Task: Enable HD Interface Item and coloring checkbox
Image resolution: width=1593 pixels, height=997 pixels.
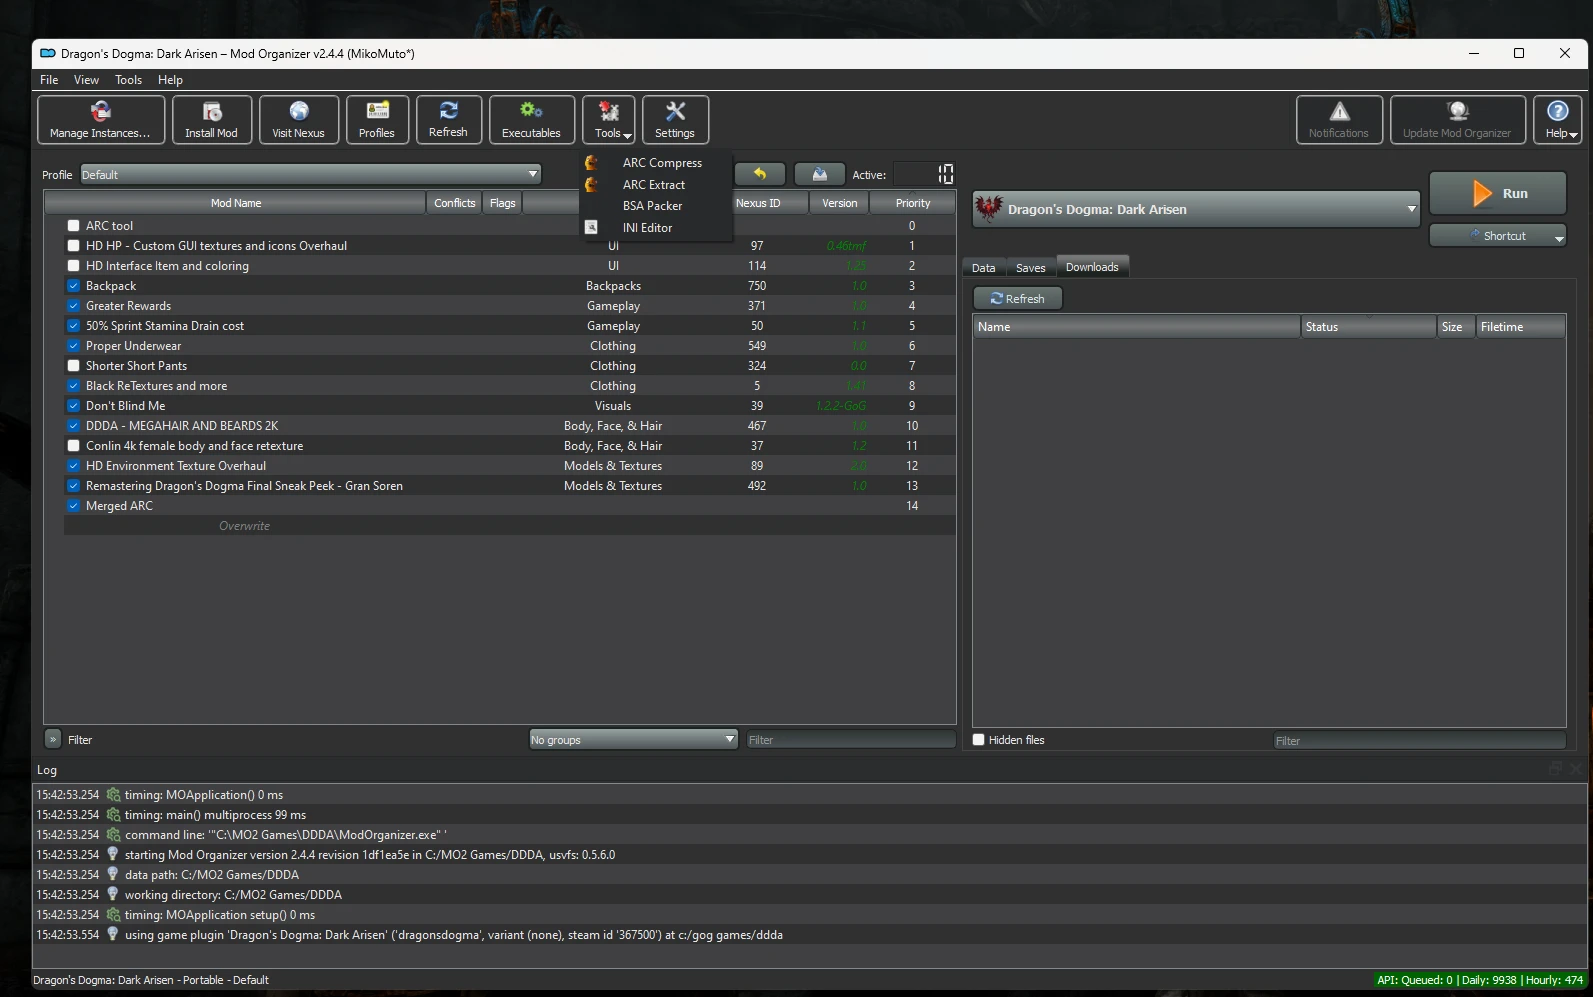Action: pos(73,266)
